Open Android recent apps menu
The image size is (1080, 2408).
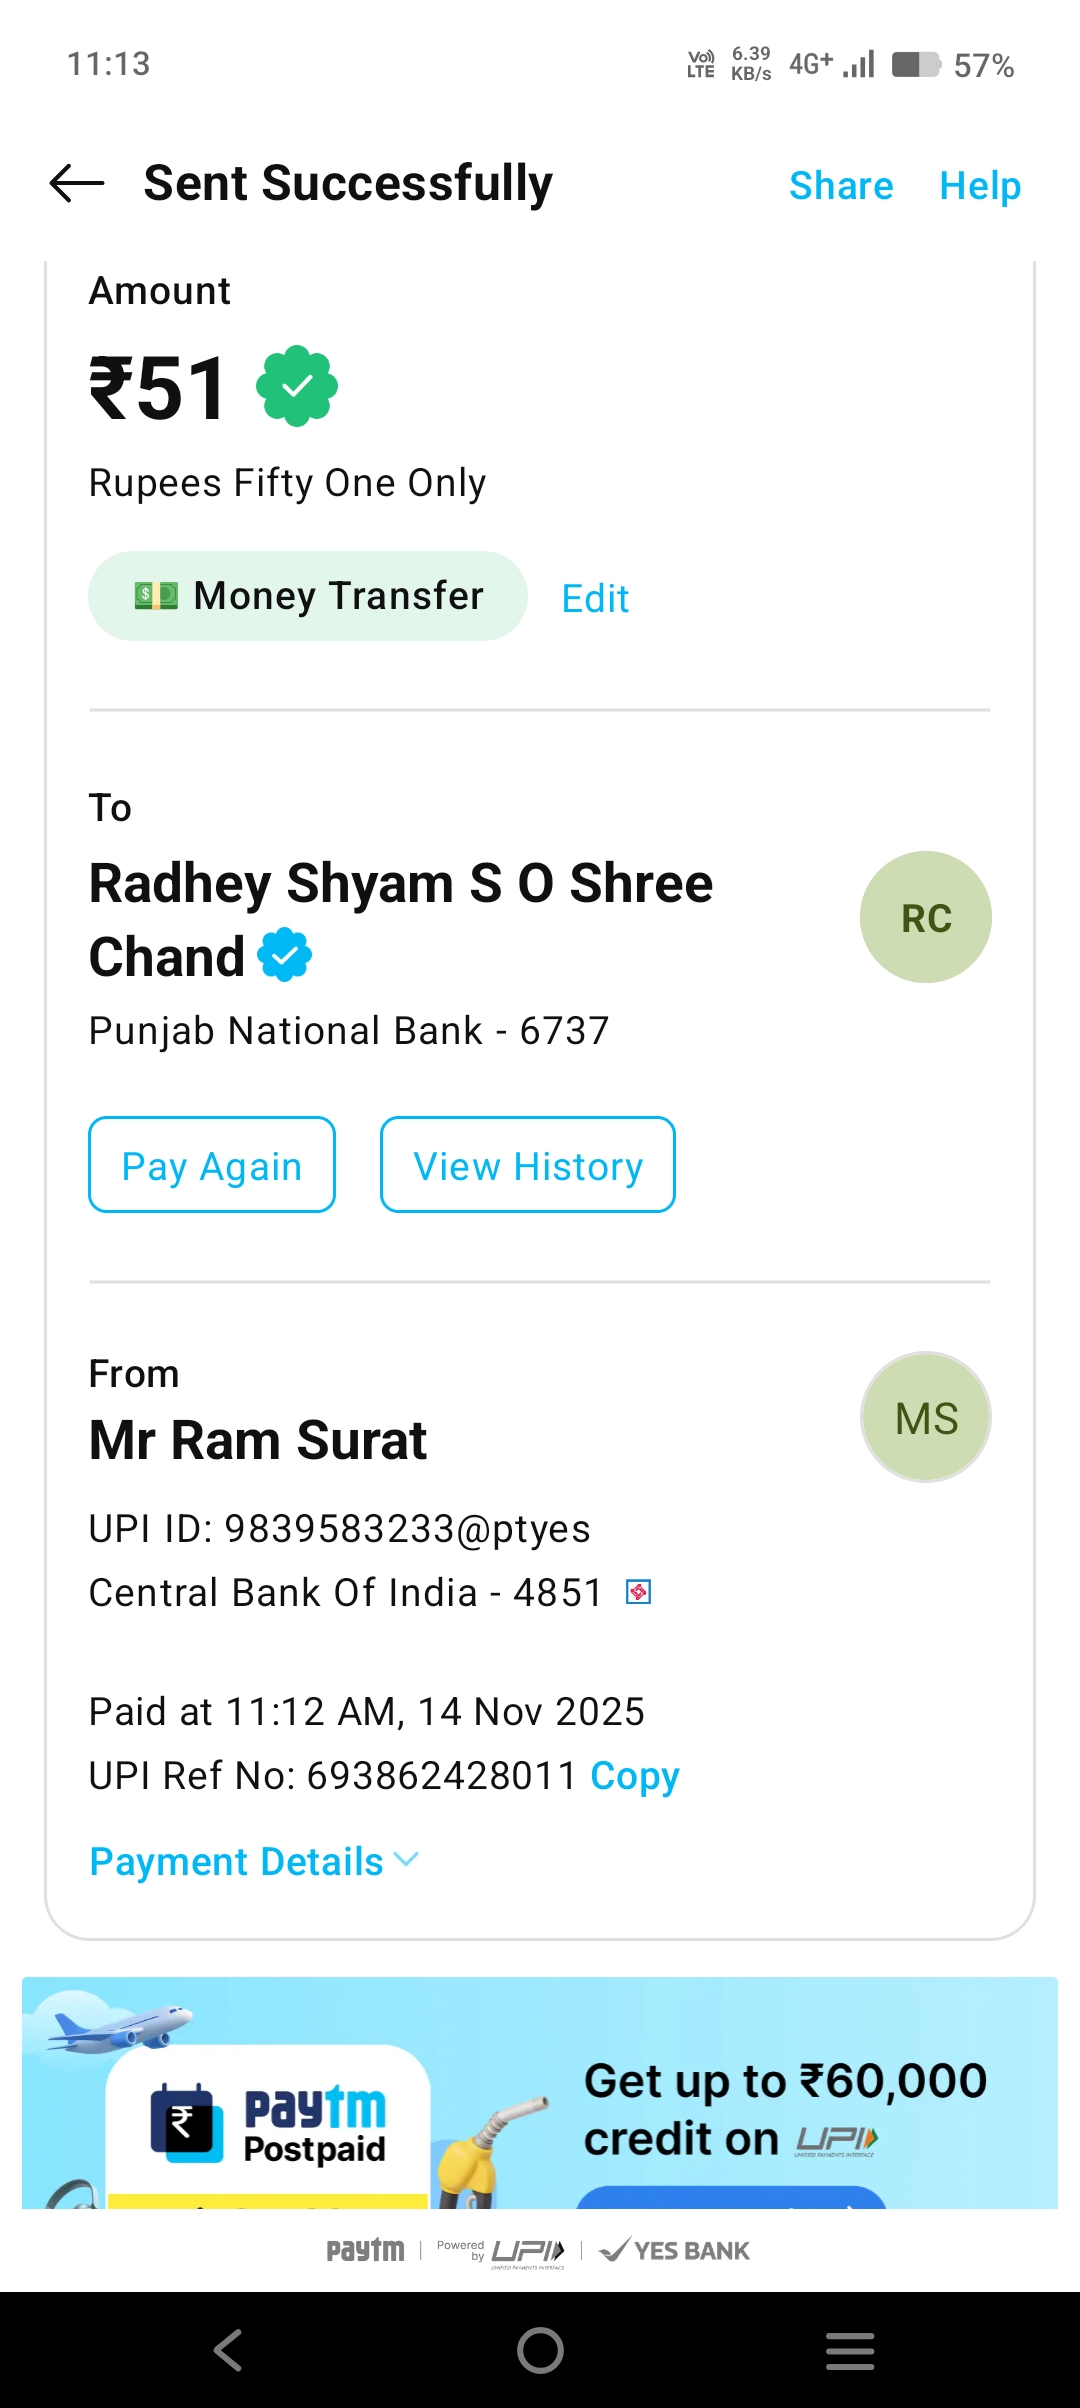point(850,2350)
